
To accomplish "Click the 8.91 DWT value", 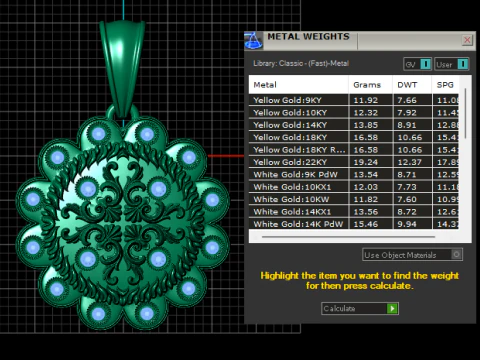I will point(407,125).
